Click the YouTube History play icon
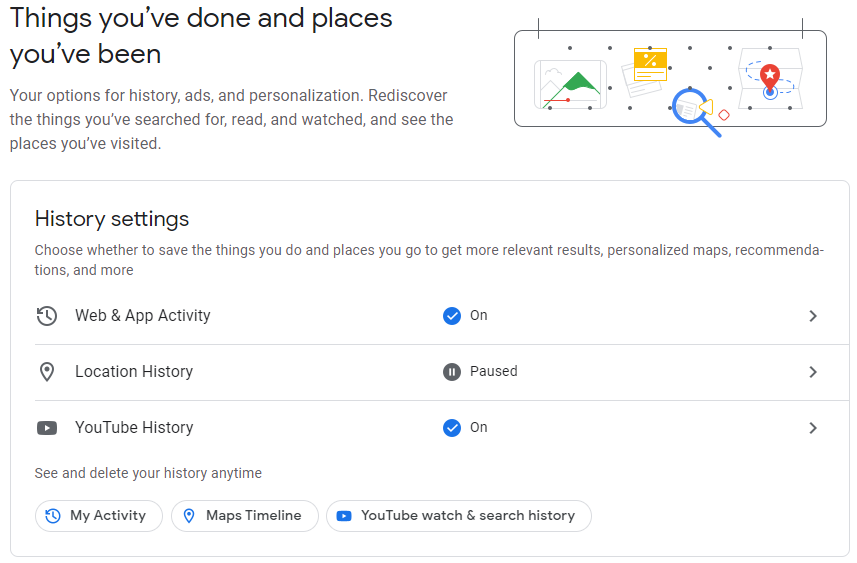Image resolution: width=857 pixels, height=563 pixels. coord(47,428)
